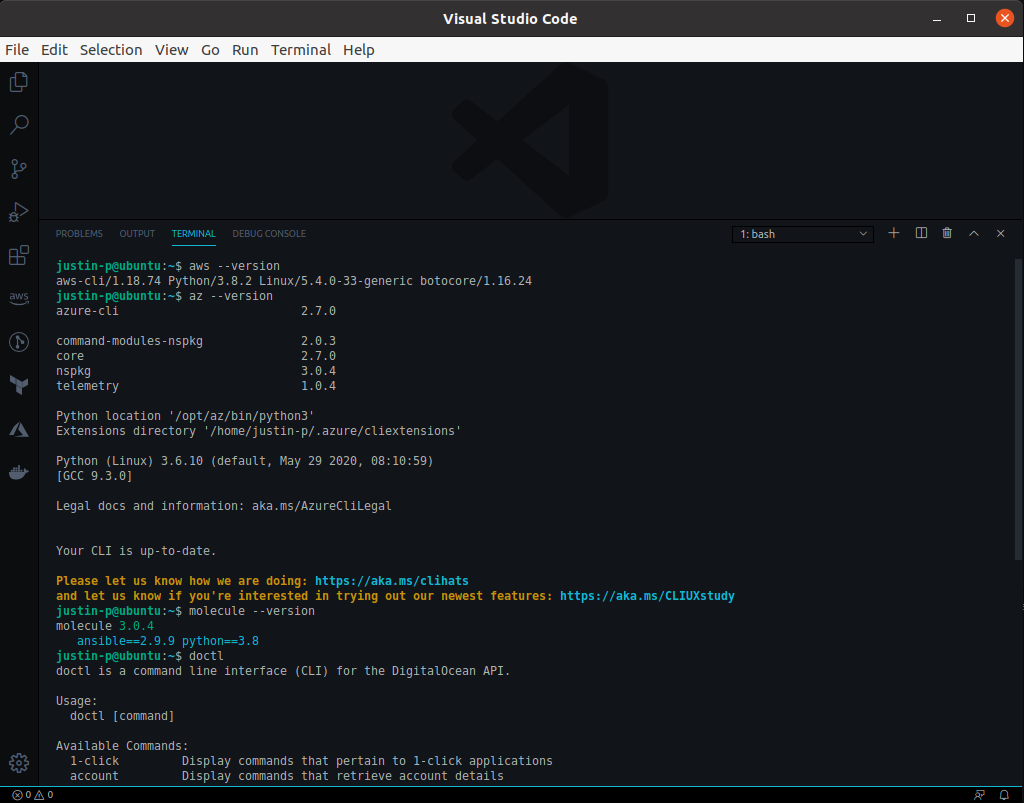This screenshot has width=1024, height=803.
Task: Open the AWS toolkit sidebar icon
Action: 19,298
